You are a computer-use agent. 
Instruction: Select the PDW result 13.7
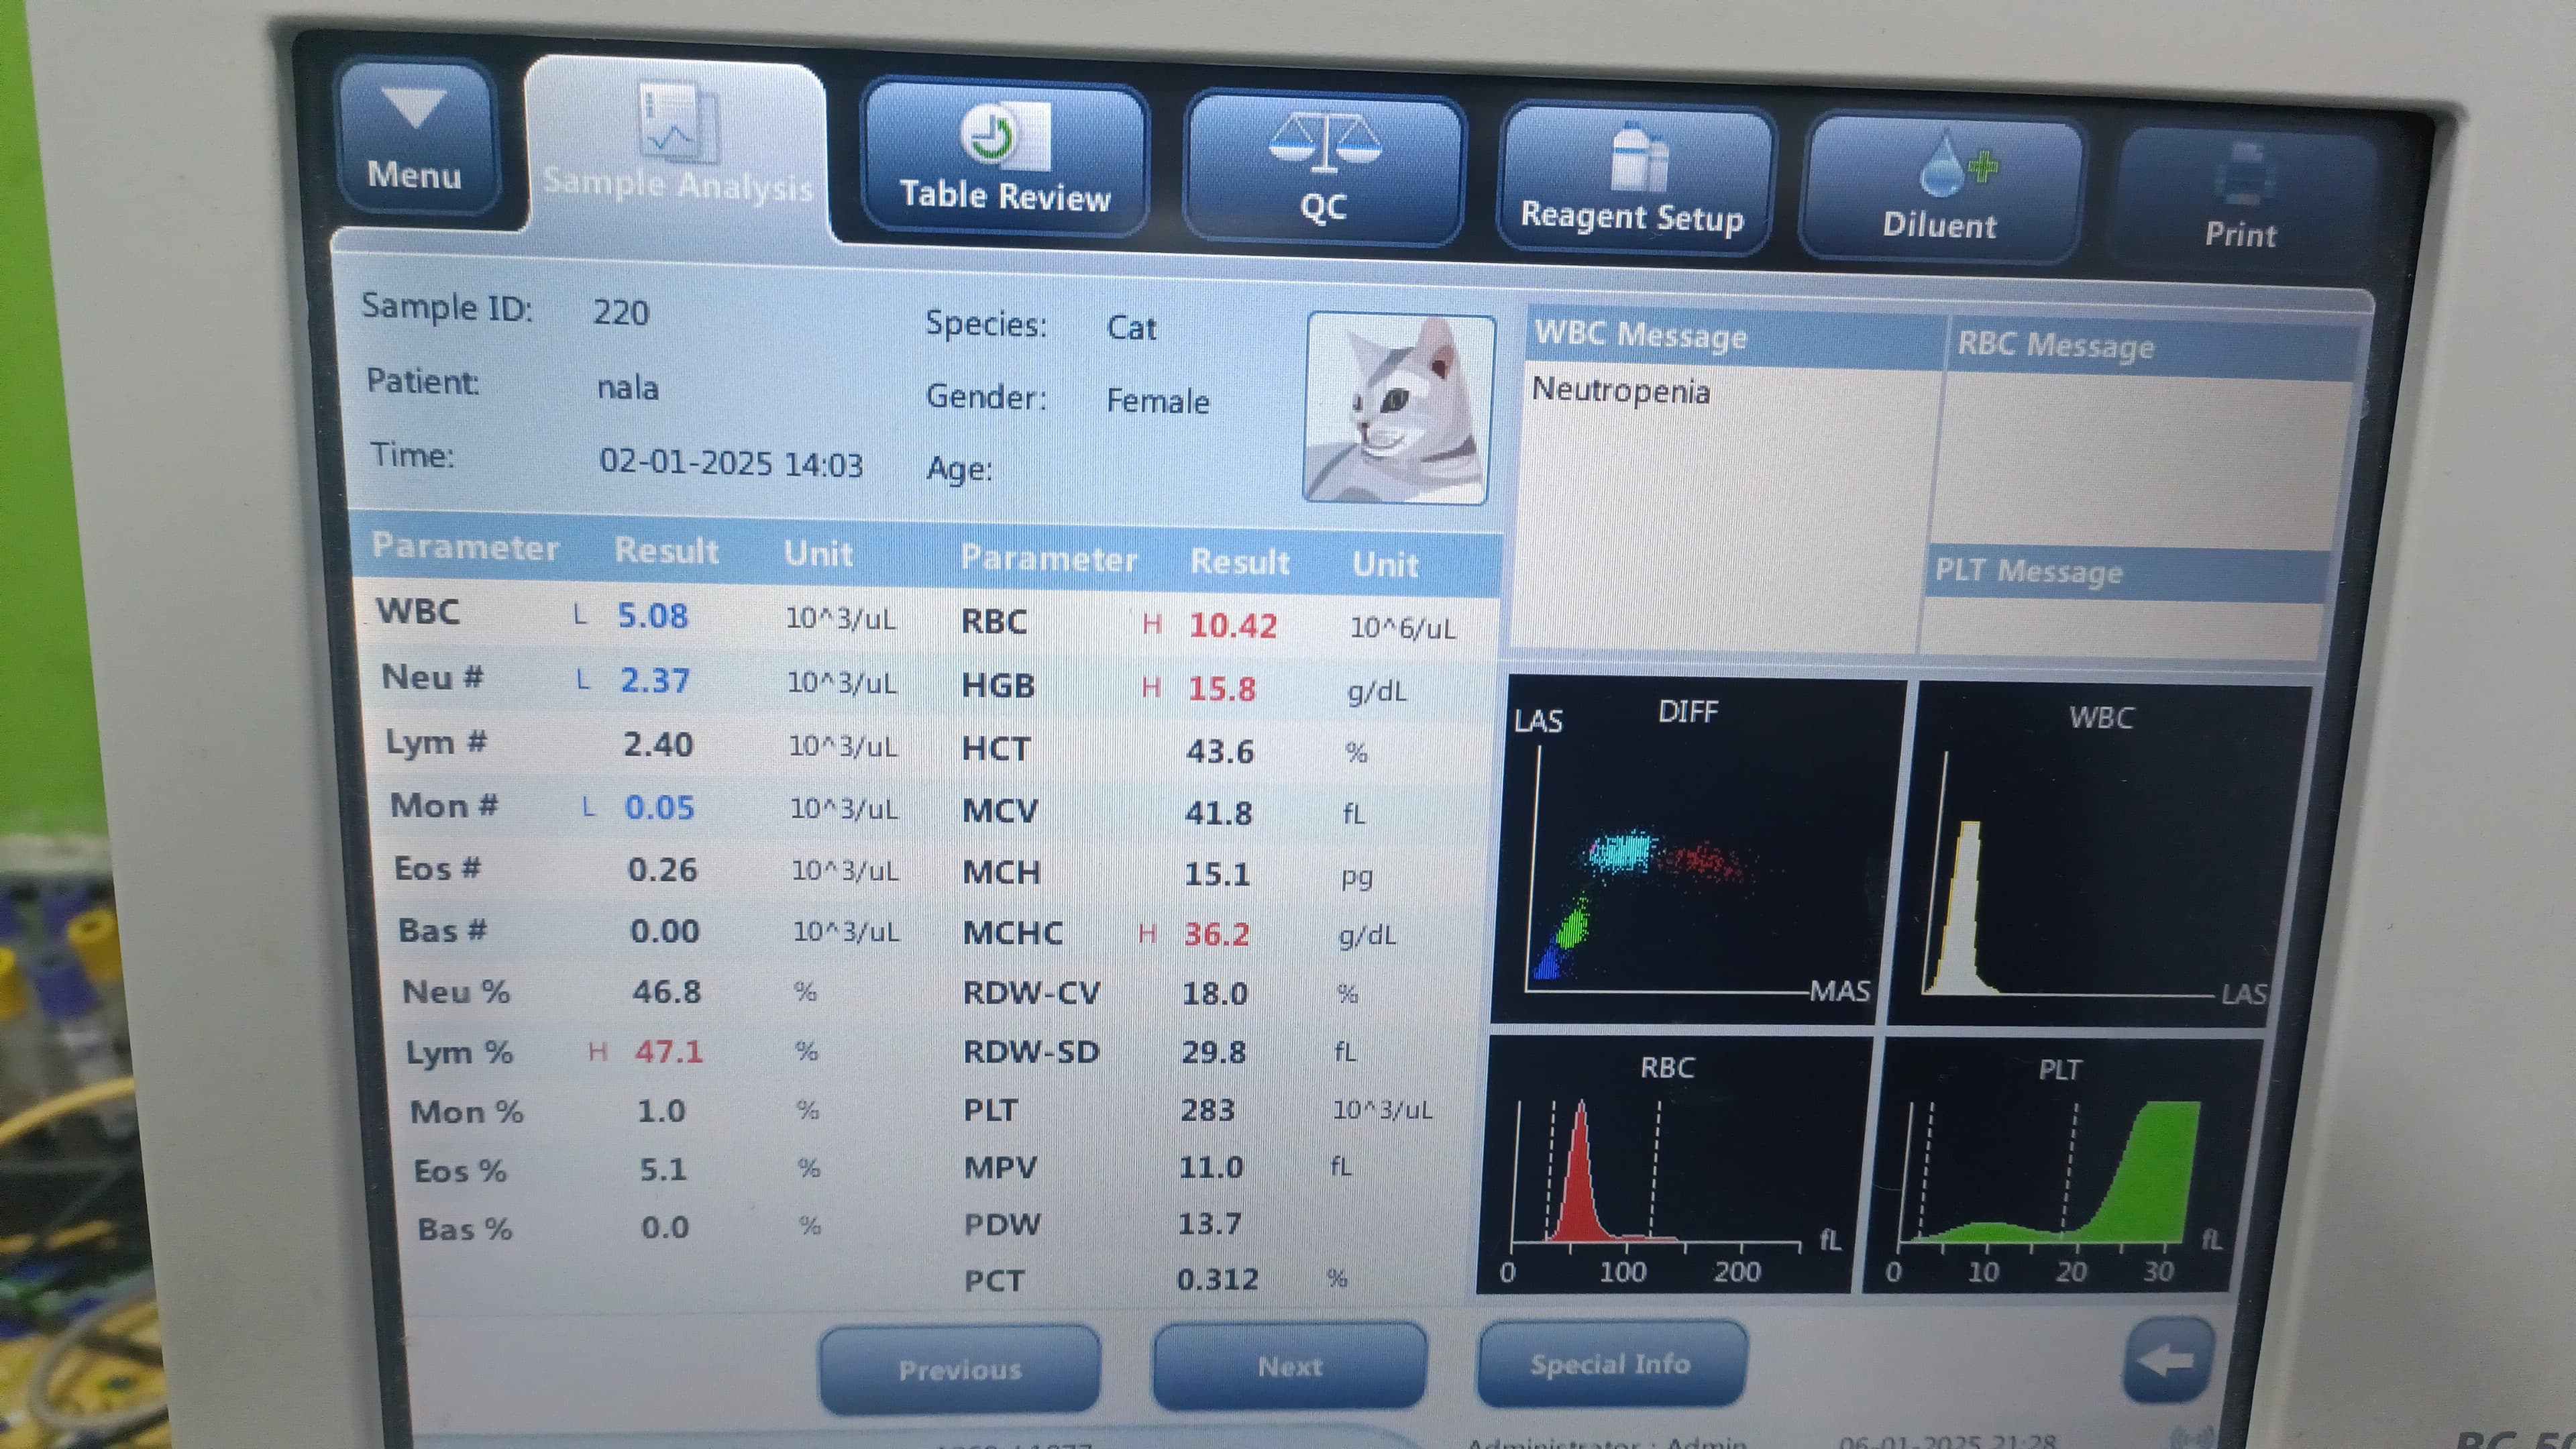(x=1209, y=1224)
